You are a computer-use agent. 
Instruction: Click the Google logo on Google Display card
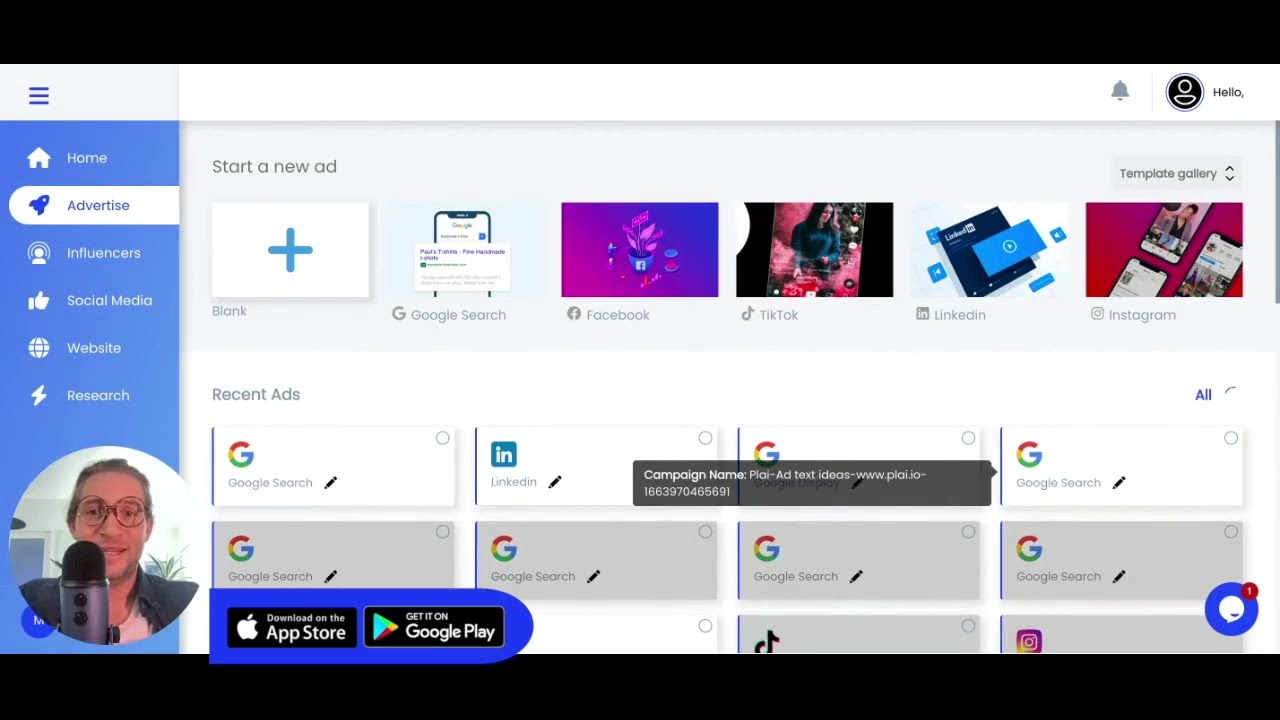tap(767, 452)
